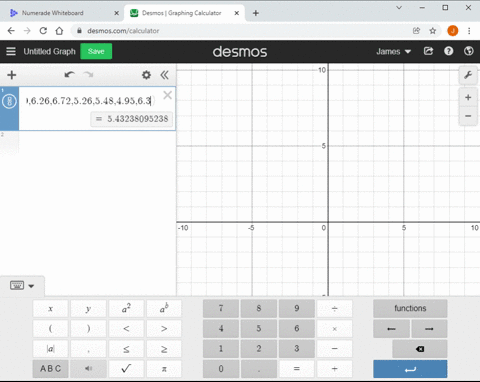Tap the pi key
Viewport: 480px width, 382px height.
tap(164, 369)
